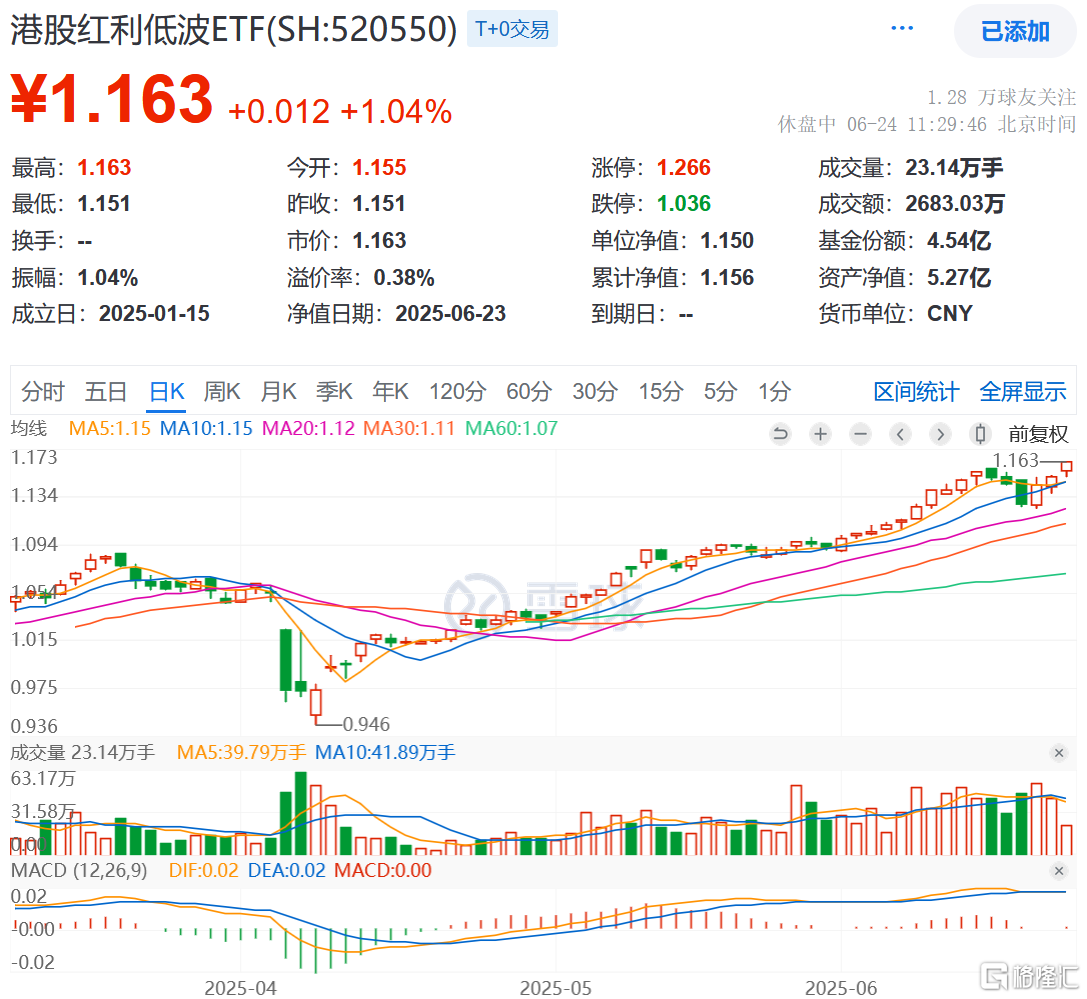Screen dimensions: 1087x999
Task: Move chart right with the next arrow
Action: pyautogui.click(x=940, y=435)
